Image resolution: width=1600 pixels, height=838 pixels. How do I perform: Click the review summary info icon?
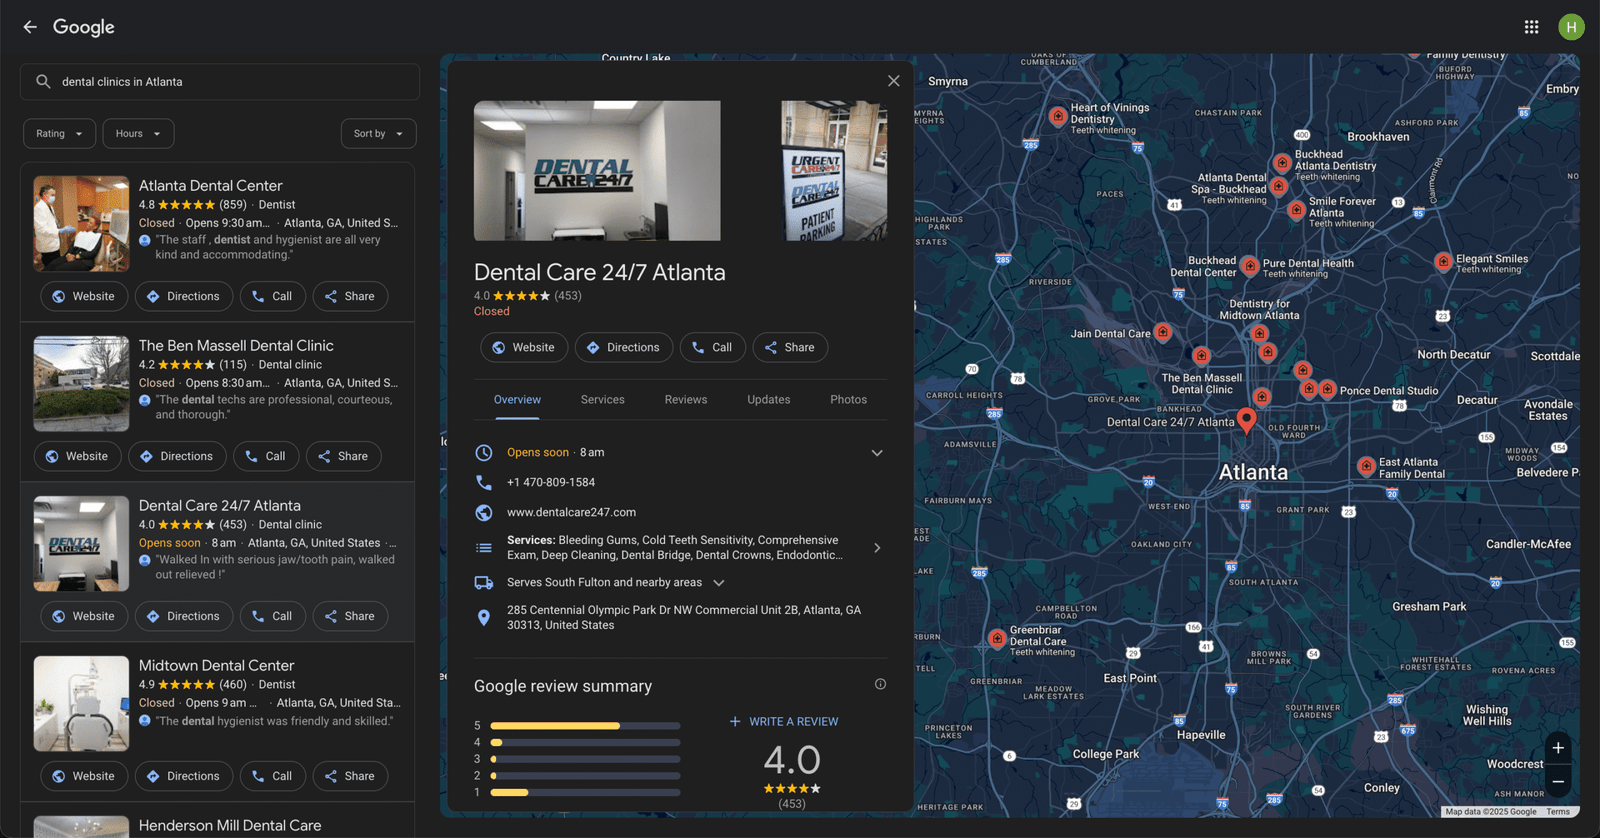coord(880,684)
